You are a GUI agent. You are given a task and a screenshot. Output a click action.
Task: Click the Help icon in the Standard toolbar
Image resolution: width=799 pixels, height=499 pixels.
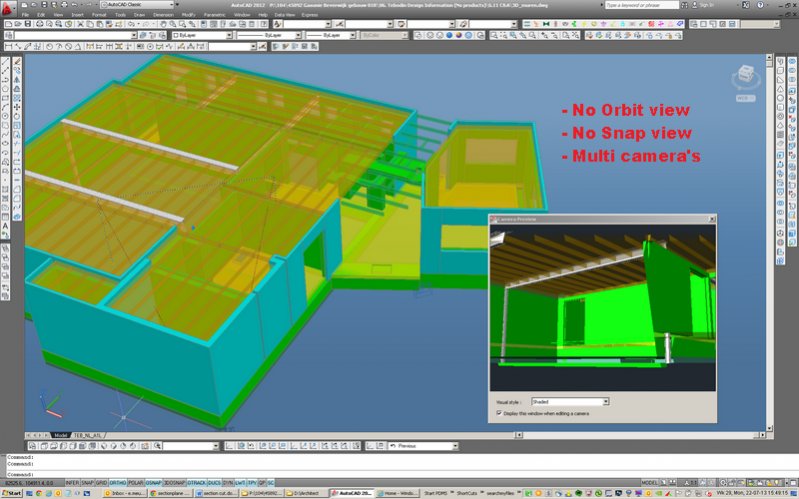pyautogui.click(x=264, y=24)
